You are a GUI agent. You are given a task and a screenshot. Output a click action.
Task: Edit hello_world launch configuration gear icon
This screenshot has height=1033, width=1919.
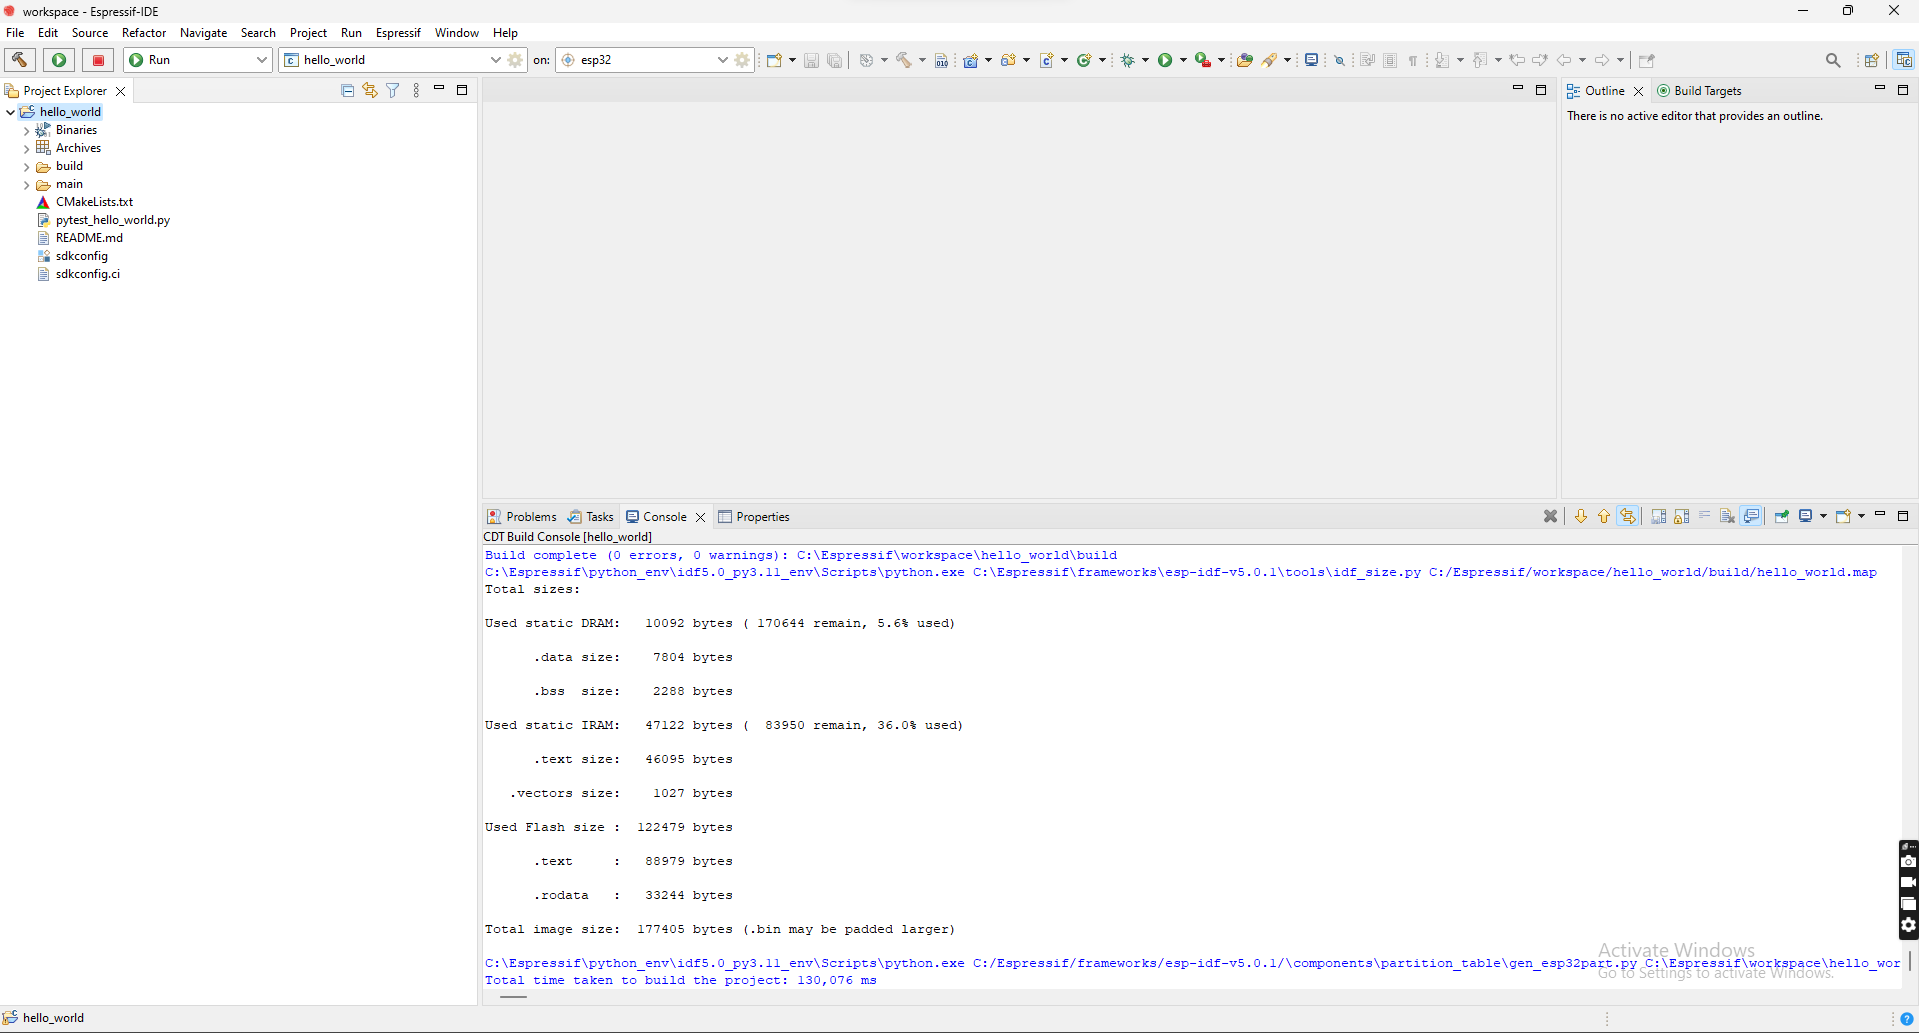(515, 60)
